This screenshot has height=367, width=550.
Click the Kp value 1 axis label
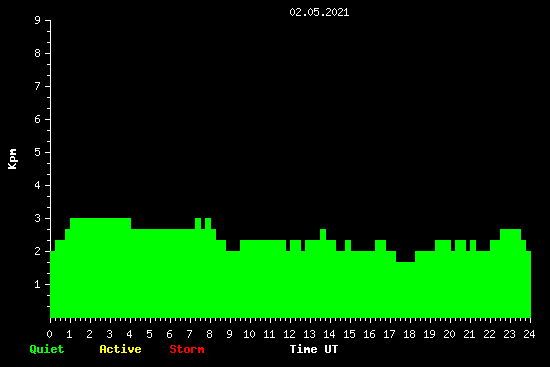(x=38, y=284)
